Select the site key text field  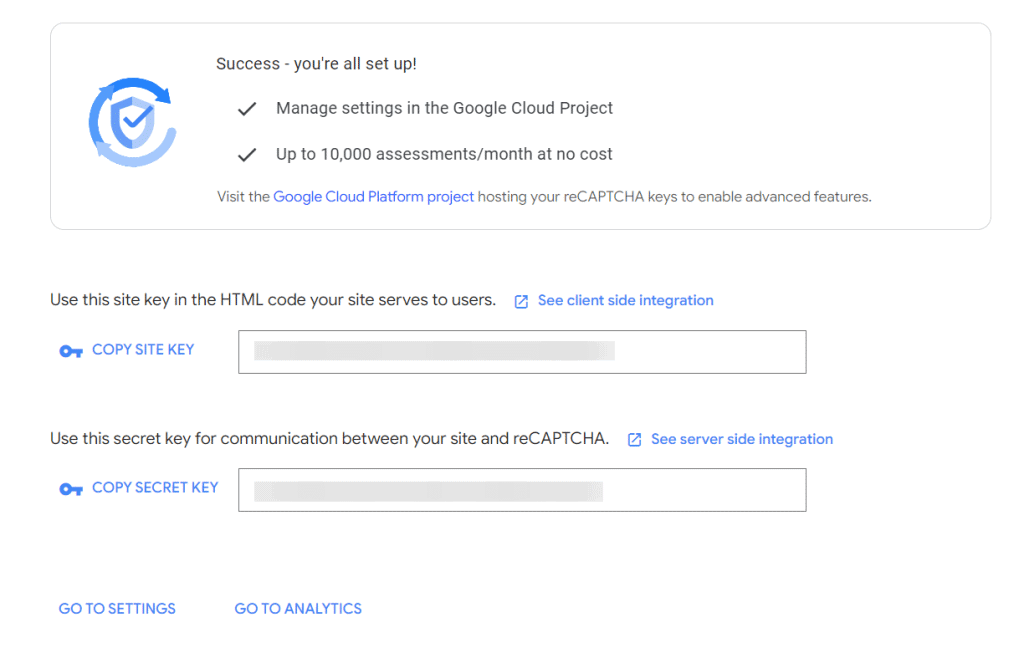(x=522, y=351)
